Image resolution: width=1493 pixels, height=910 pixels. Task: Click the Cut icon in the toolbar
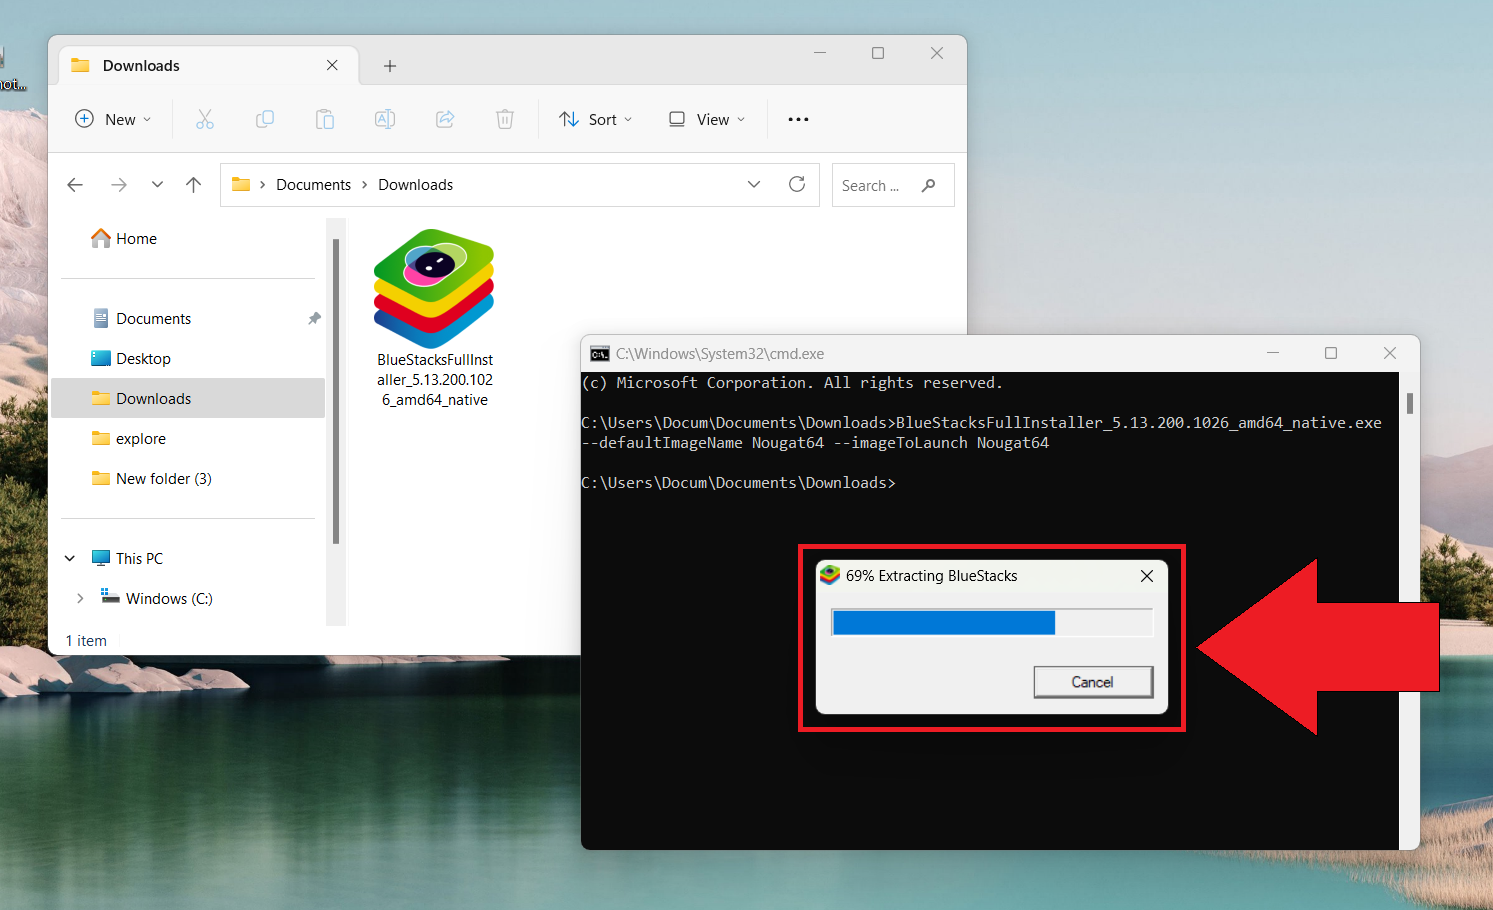tap(205, 119)
